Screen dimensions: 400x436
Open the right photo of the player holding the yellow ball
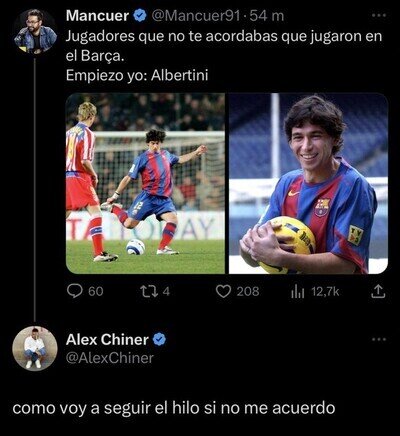[308, 183]
